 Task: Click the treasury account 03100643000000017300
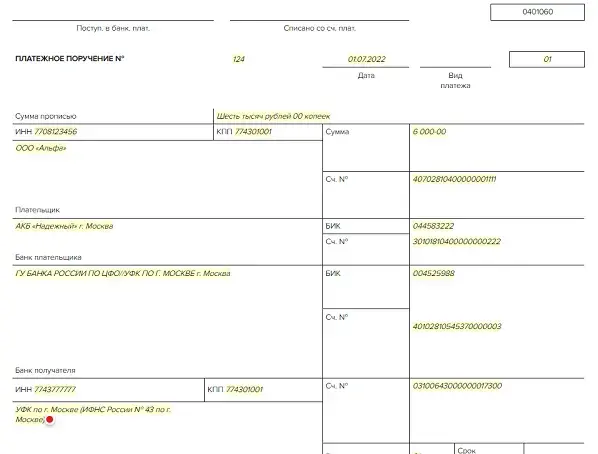click(x=457, y=386)
